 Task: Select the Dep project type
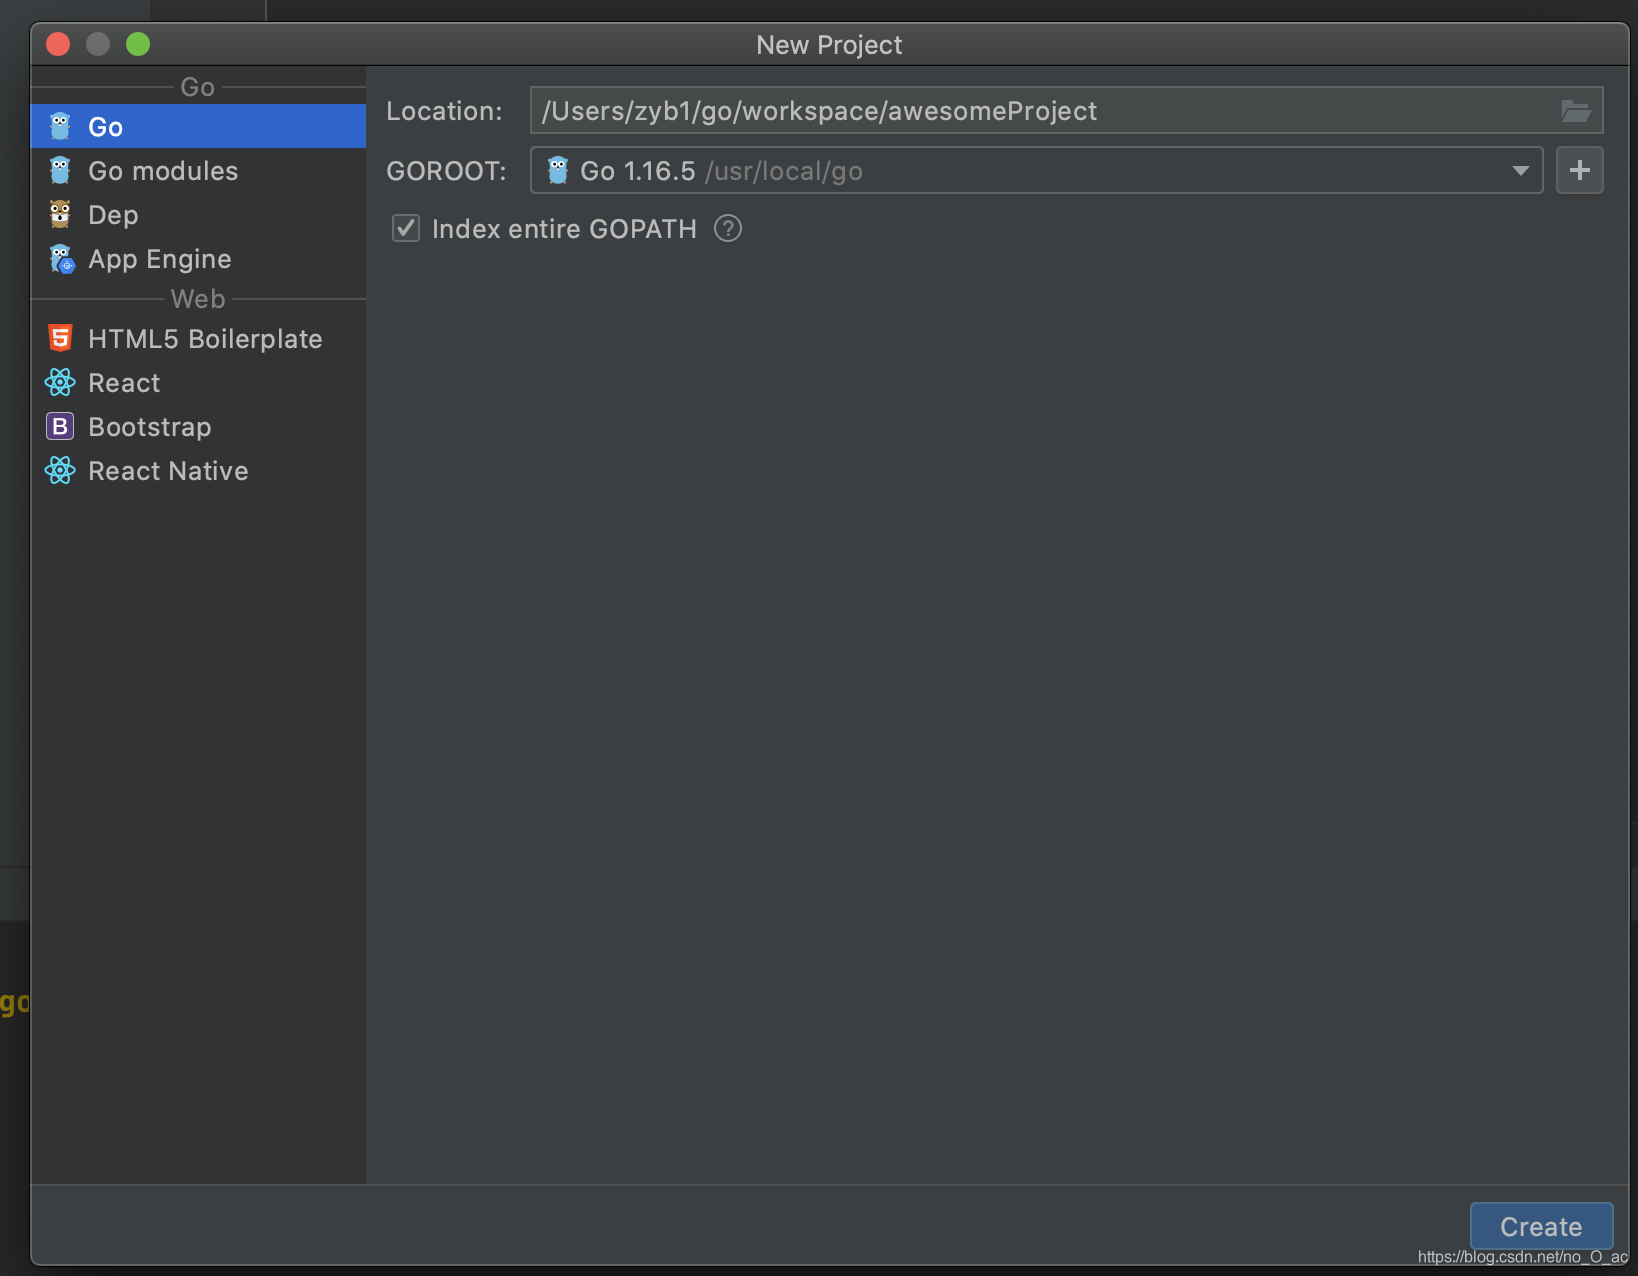pyautogui.click(x=198, y=215)
